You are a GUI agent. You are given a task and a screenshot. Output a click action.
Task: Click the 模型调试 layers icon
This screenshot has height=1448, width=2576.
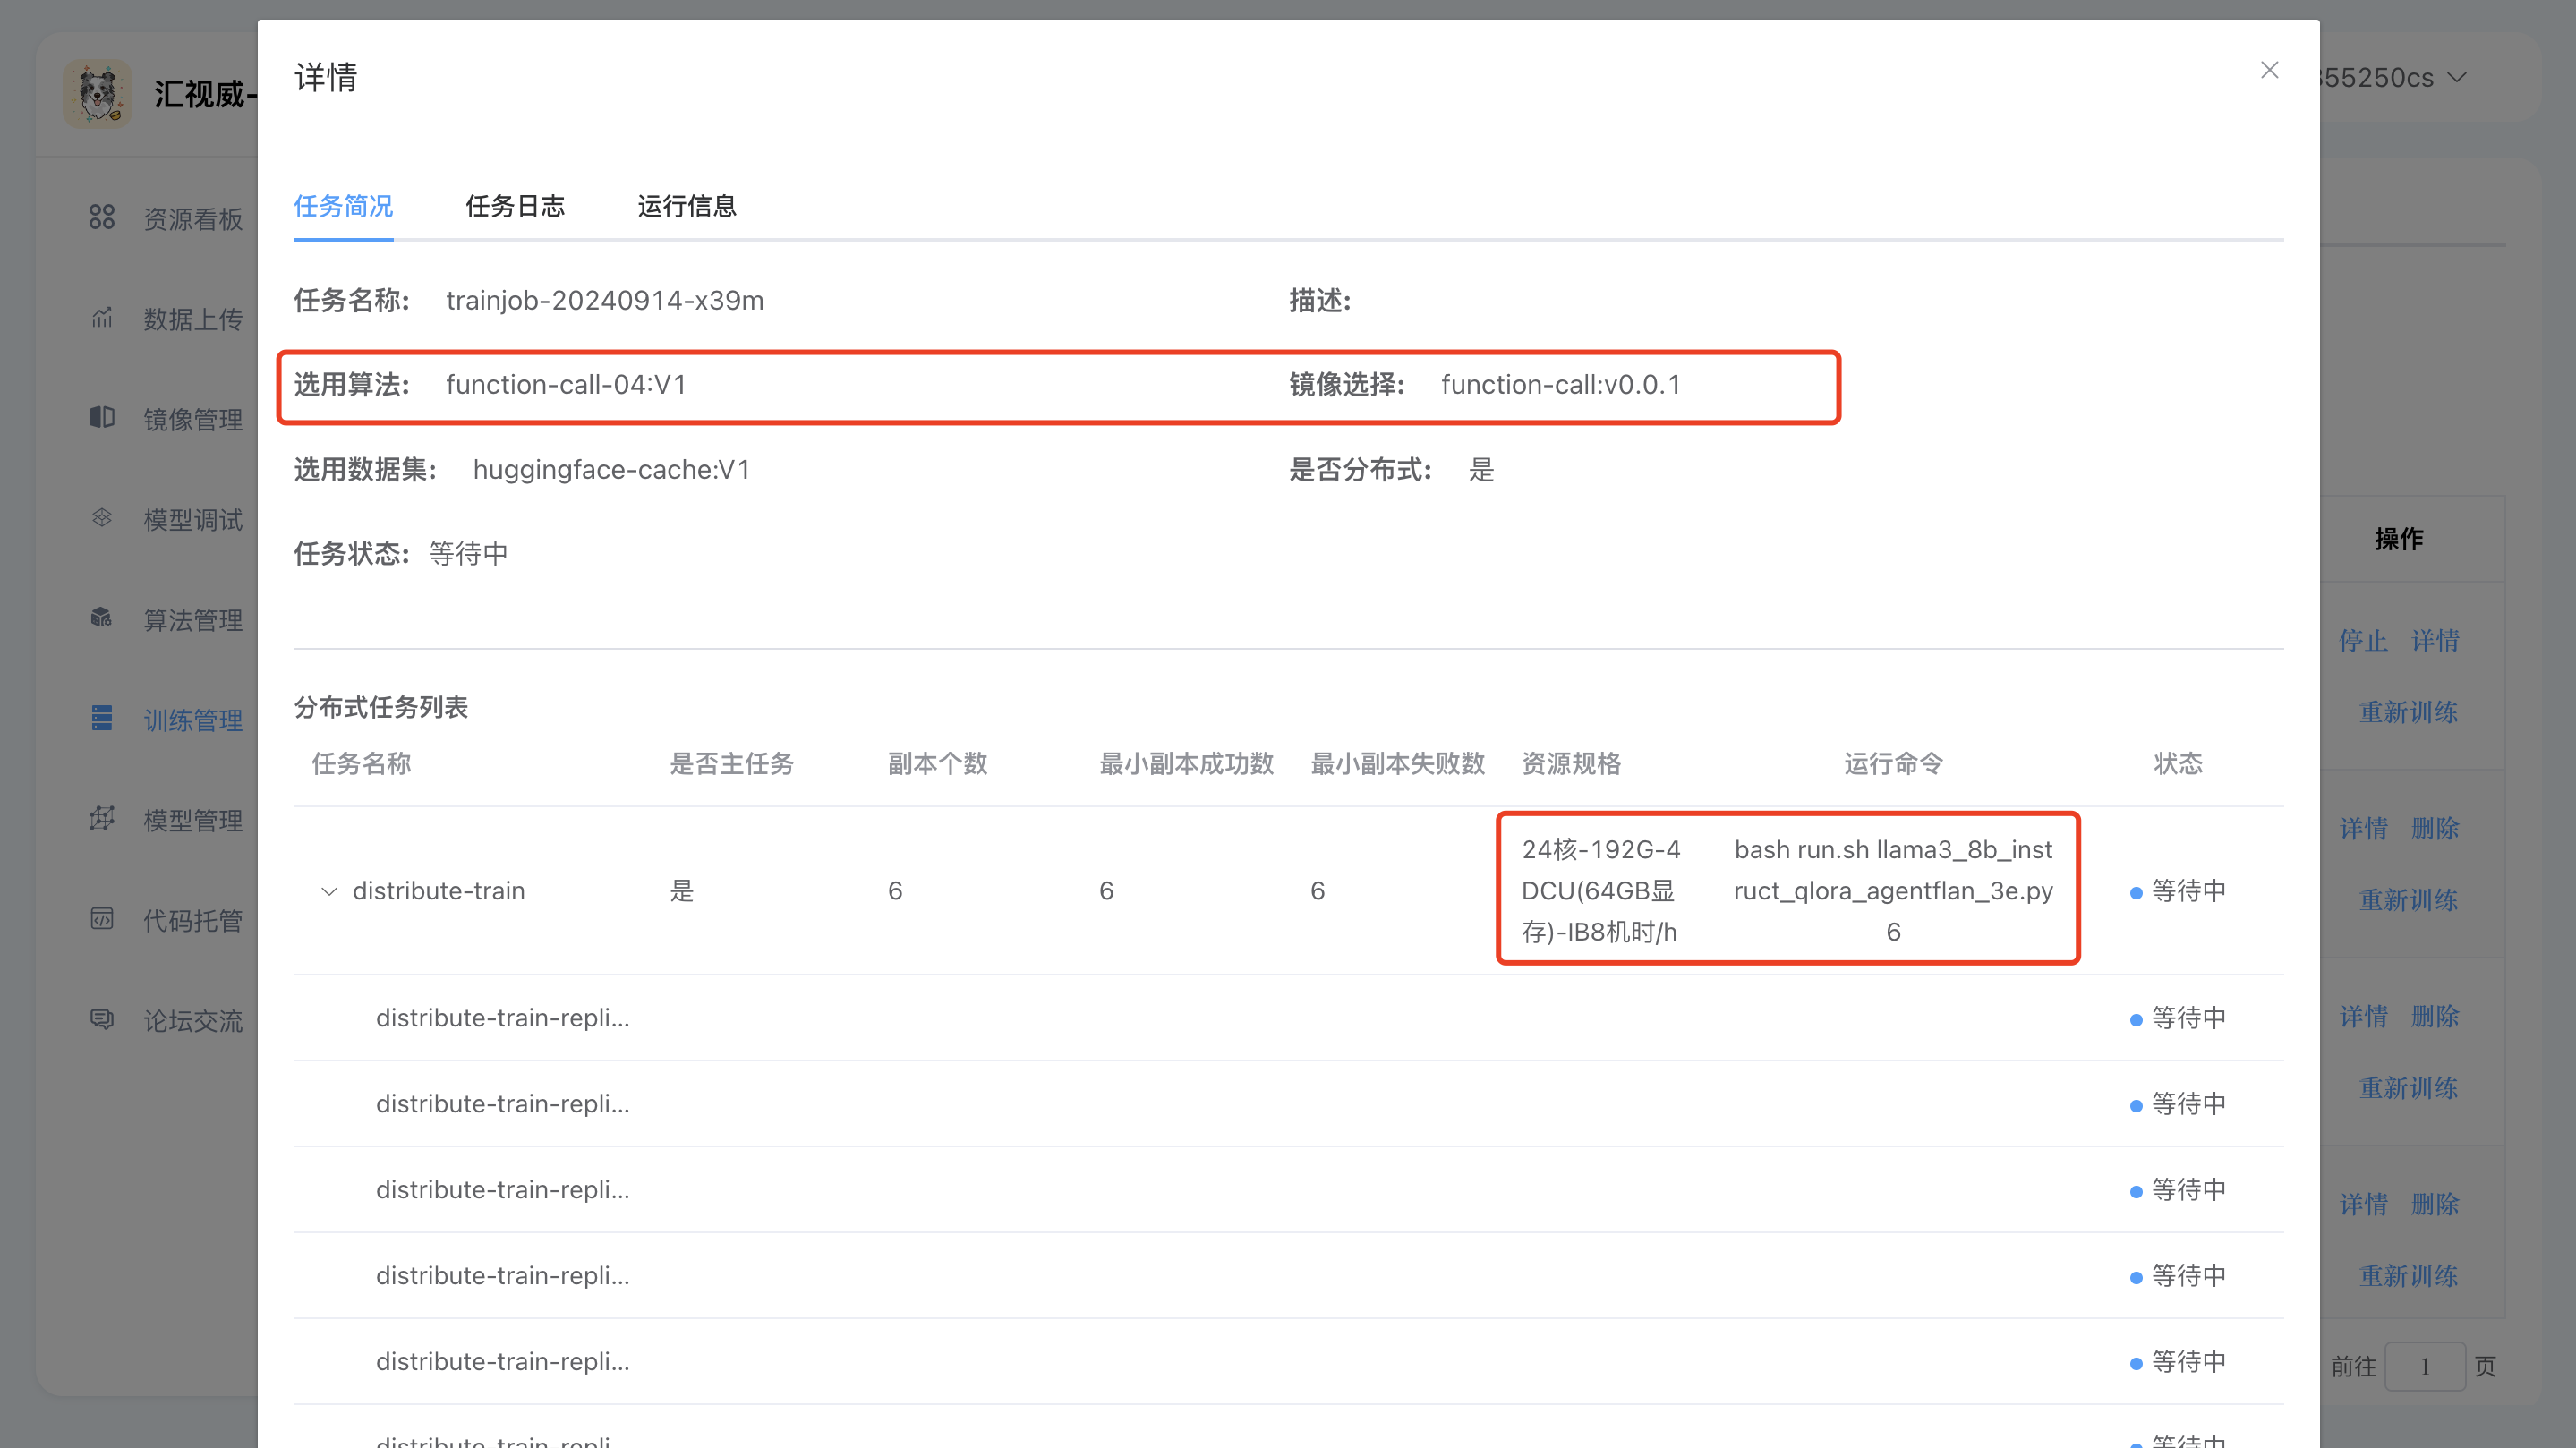coord(102,518)
